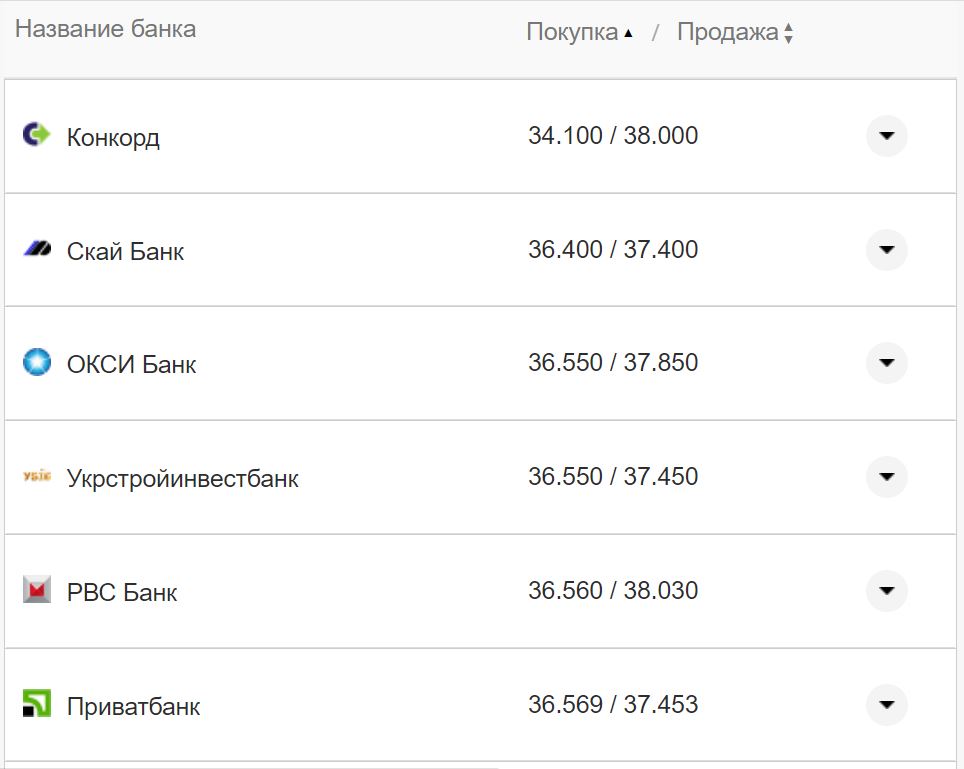This screenshot has width=964, height=769.
Task: Open the Скай Банк name link
Action: [125, 251]
